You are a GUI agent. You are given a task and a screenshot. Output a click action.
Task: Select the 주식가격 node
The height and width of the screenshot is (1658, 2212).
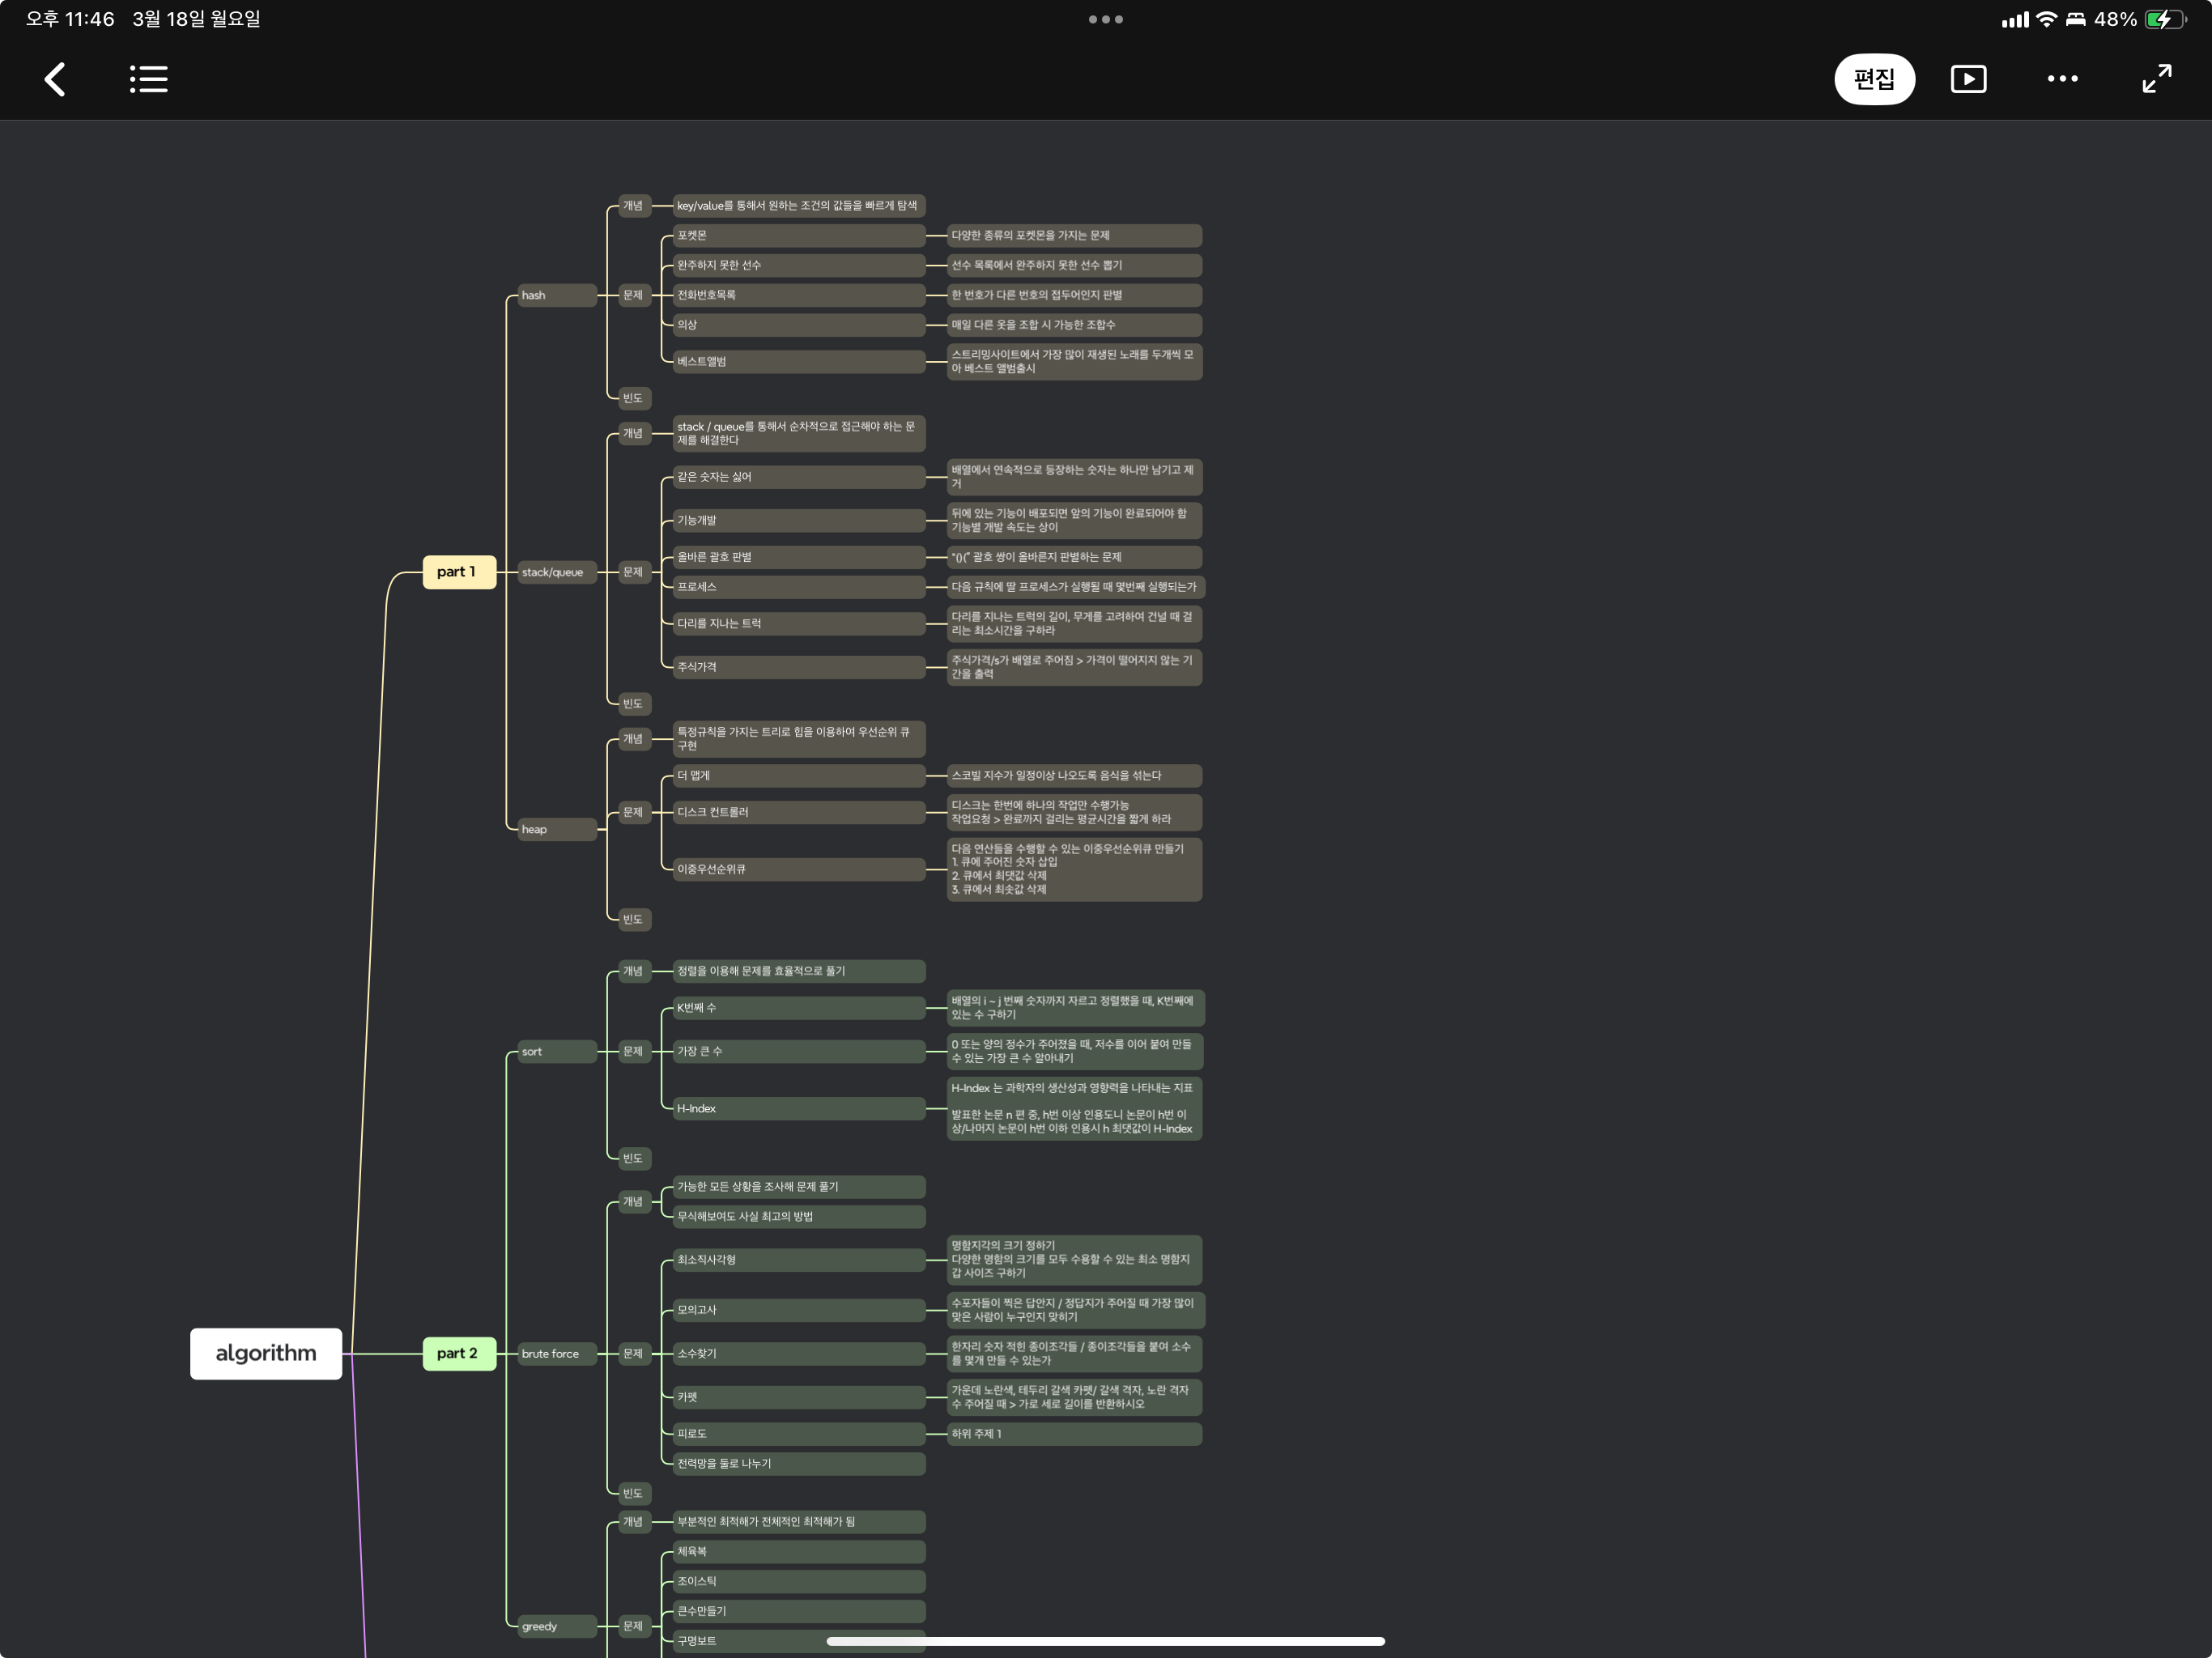click(x=799, y=667)
